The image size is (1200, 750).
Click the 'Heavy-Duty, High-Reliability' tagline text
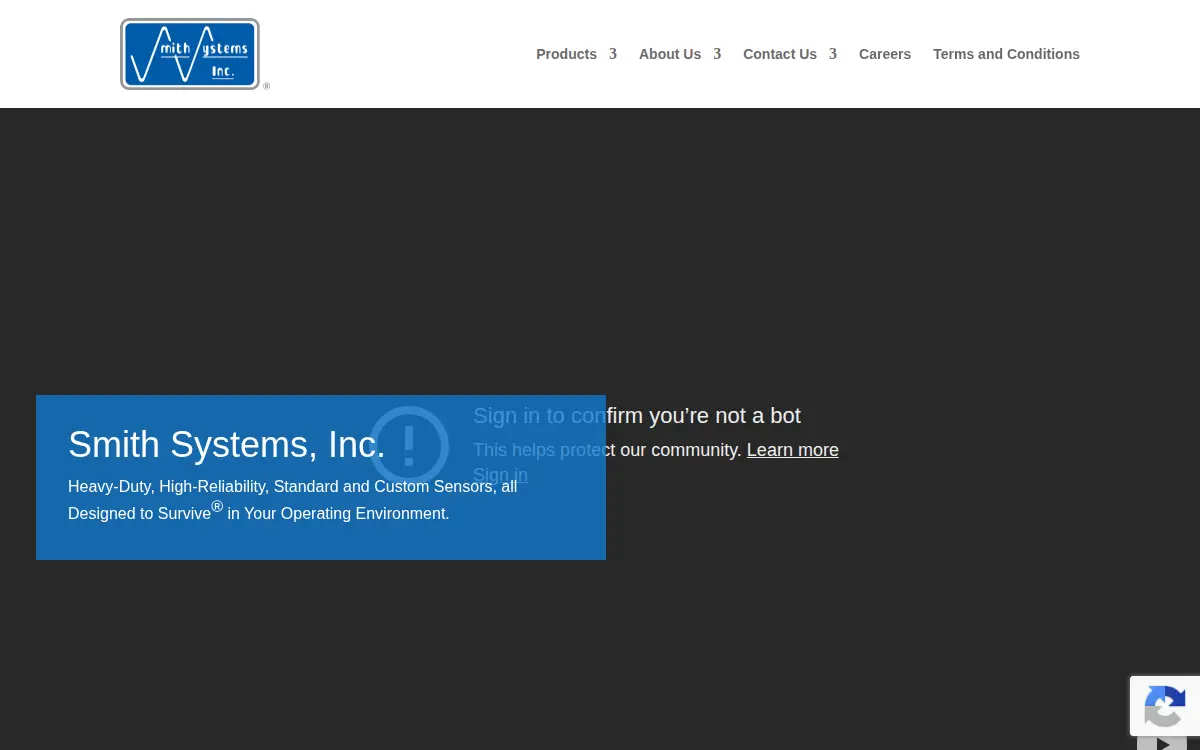click(x=293, y=499)
